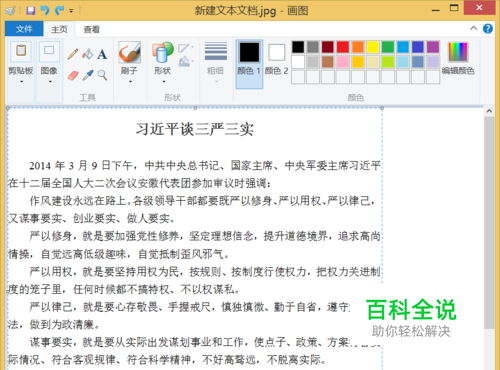Open the Edit colors (编辑颜色) rainbow icon
The width and height of the screenshot is (500, 370).
(458, 52)
